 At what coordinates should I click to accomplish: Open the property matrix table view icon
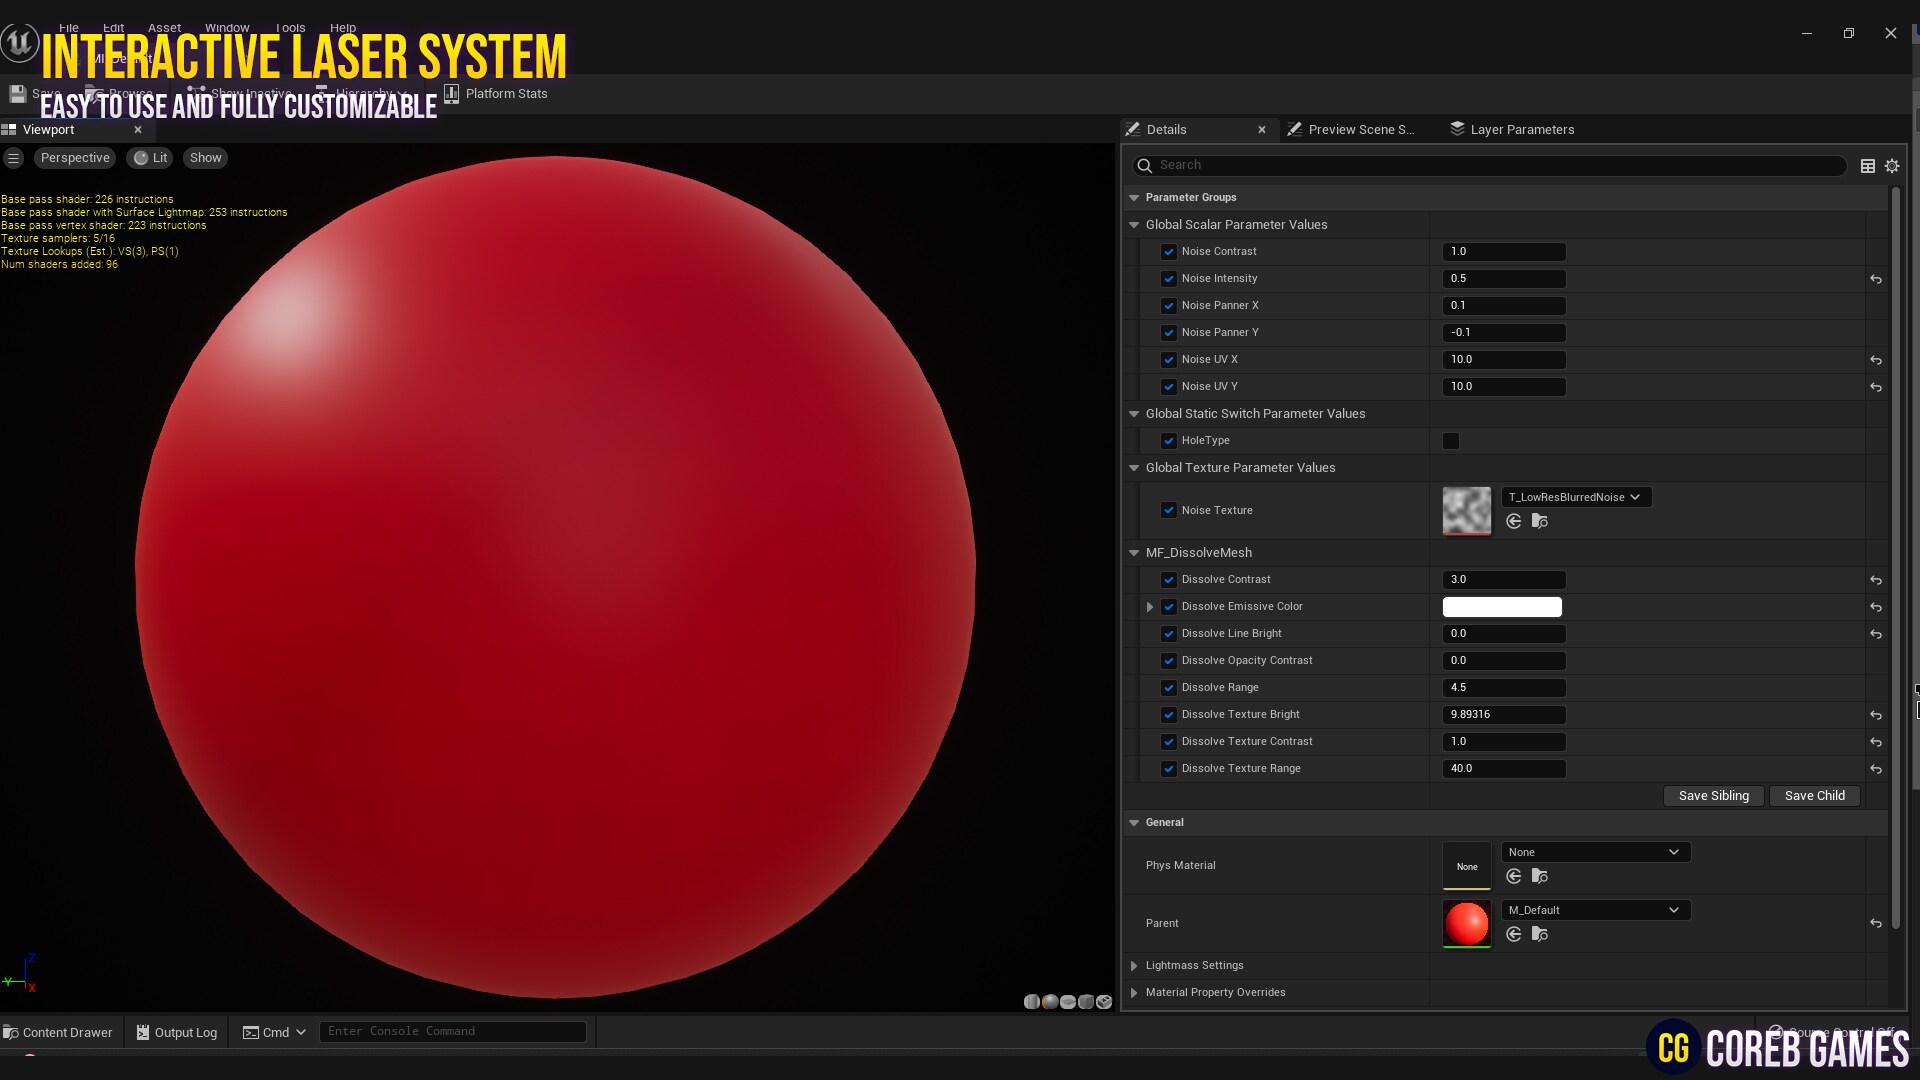1867,166
